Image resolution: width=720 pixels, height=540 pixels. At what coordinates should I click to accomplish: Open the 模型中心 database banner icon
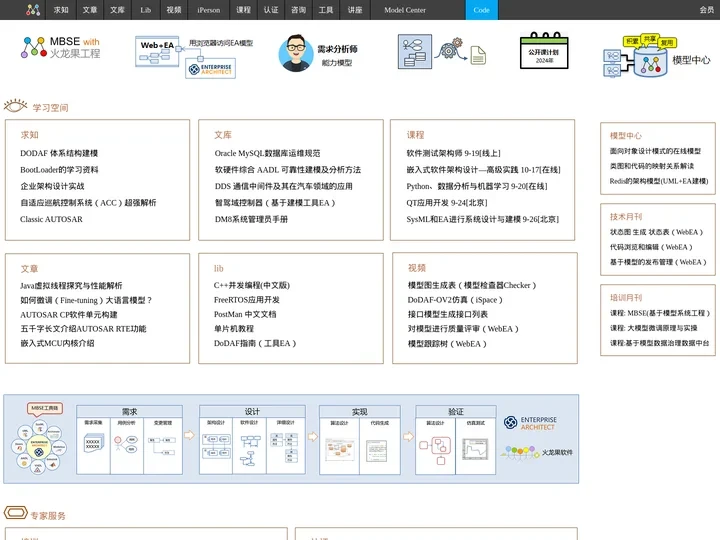[656, 56]
